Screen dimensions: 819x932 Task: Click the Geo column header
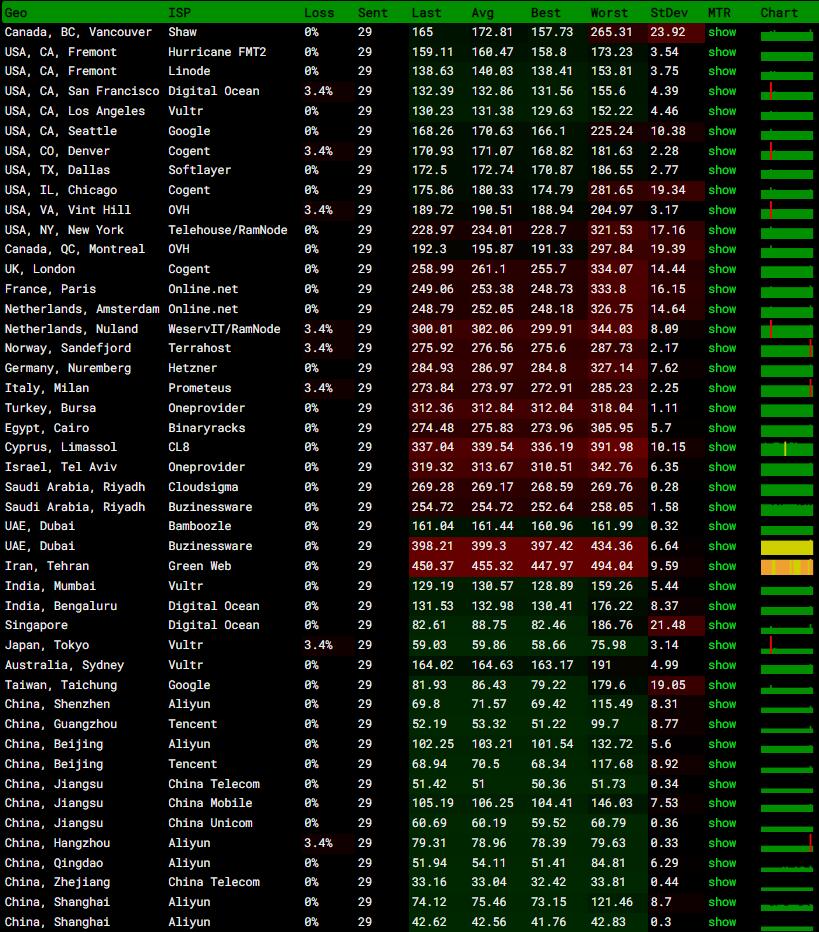pos(16,12)
